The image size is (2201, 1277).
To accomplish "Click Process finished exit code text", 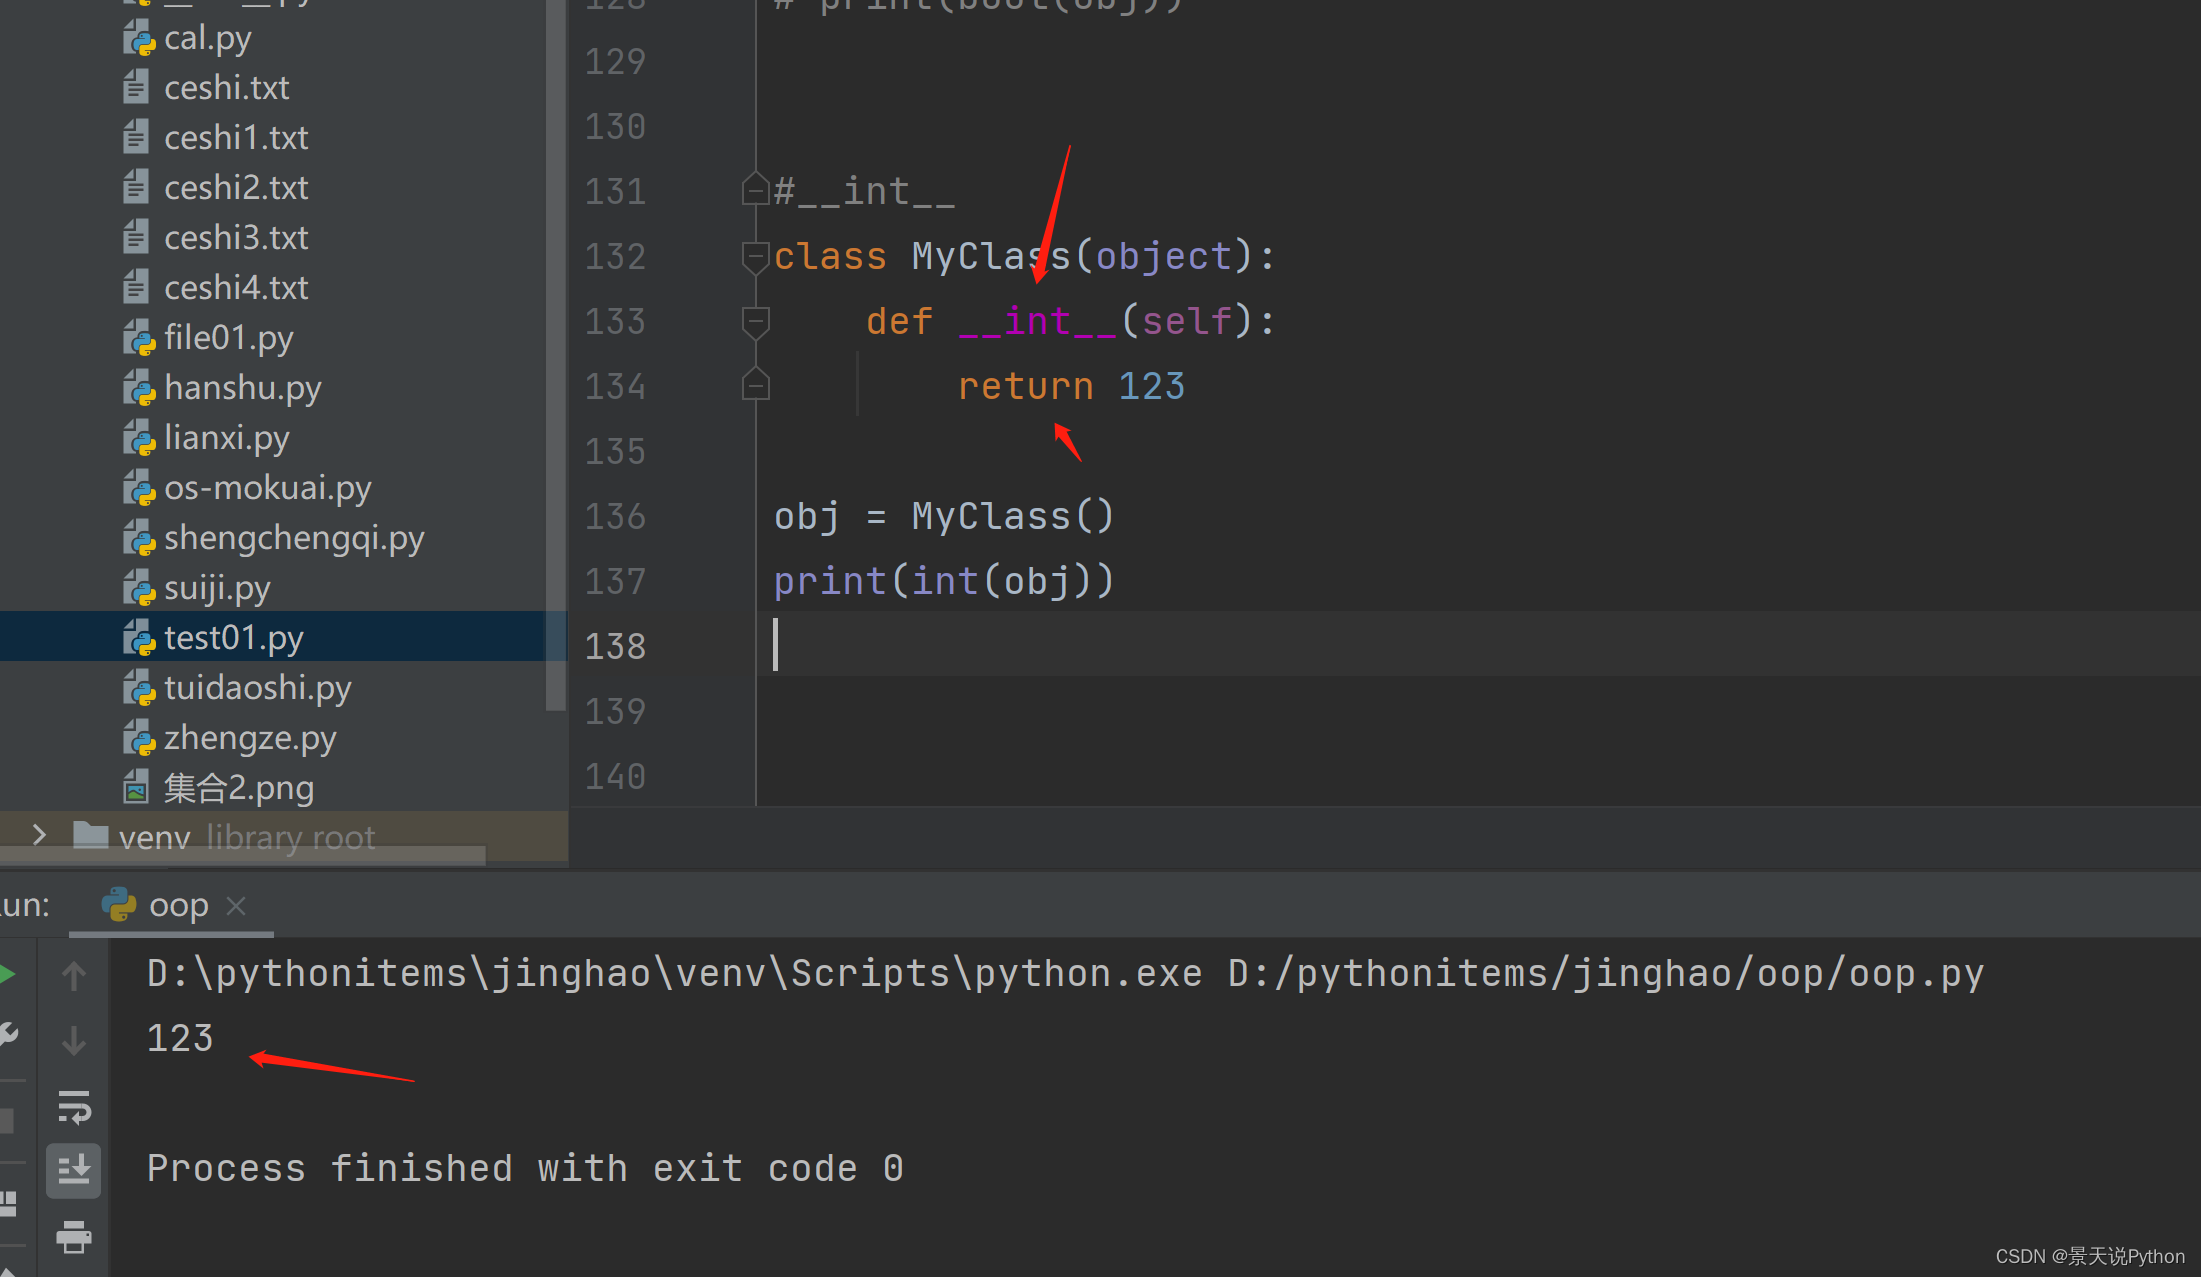I will tap(526, 1168).
